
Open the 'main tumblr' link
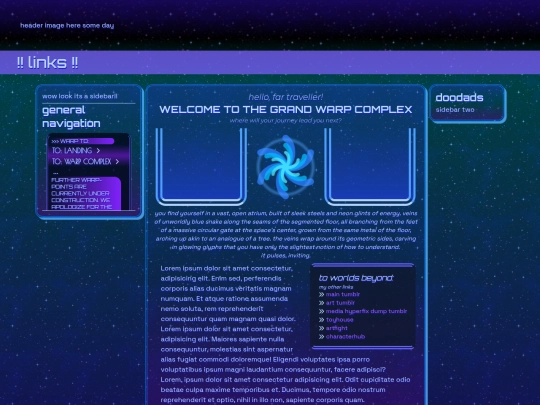pyautogui.click(x=343, y=294)
